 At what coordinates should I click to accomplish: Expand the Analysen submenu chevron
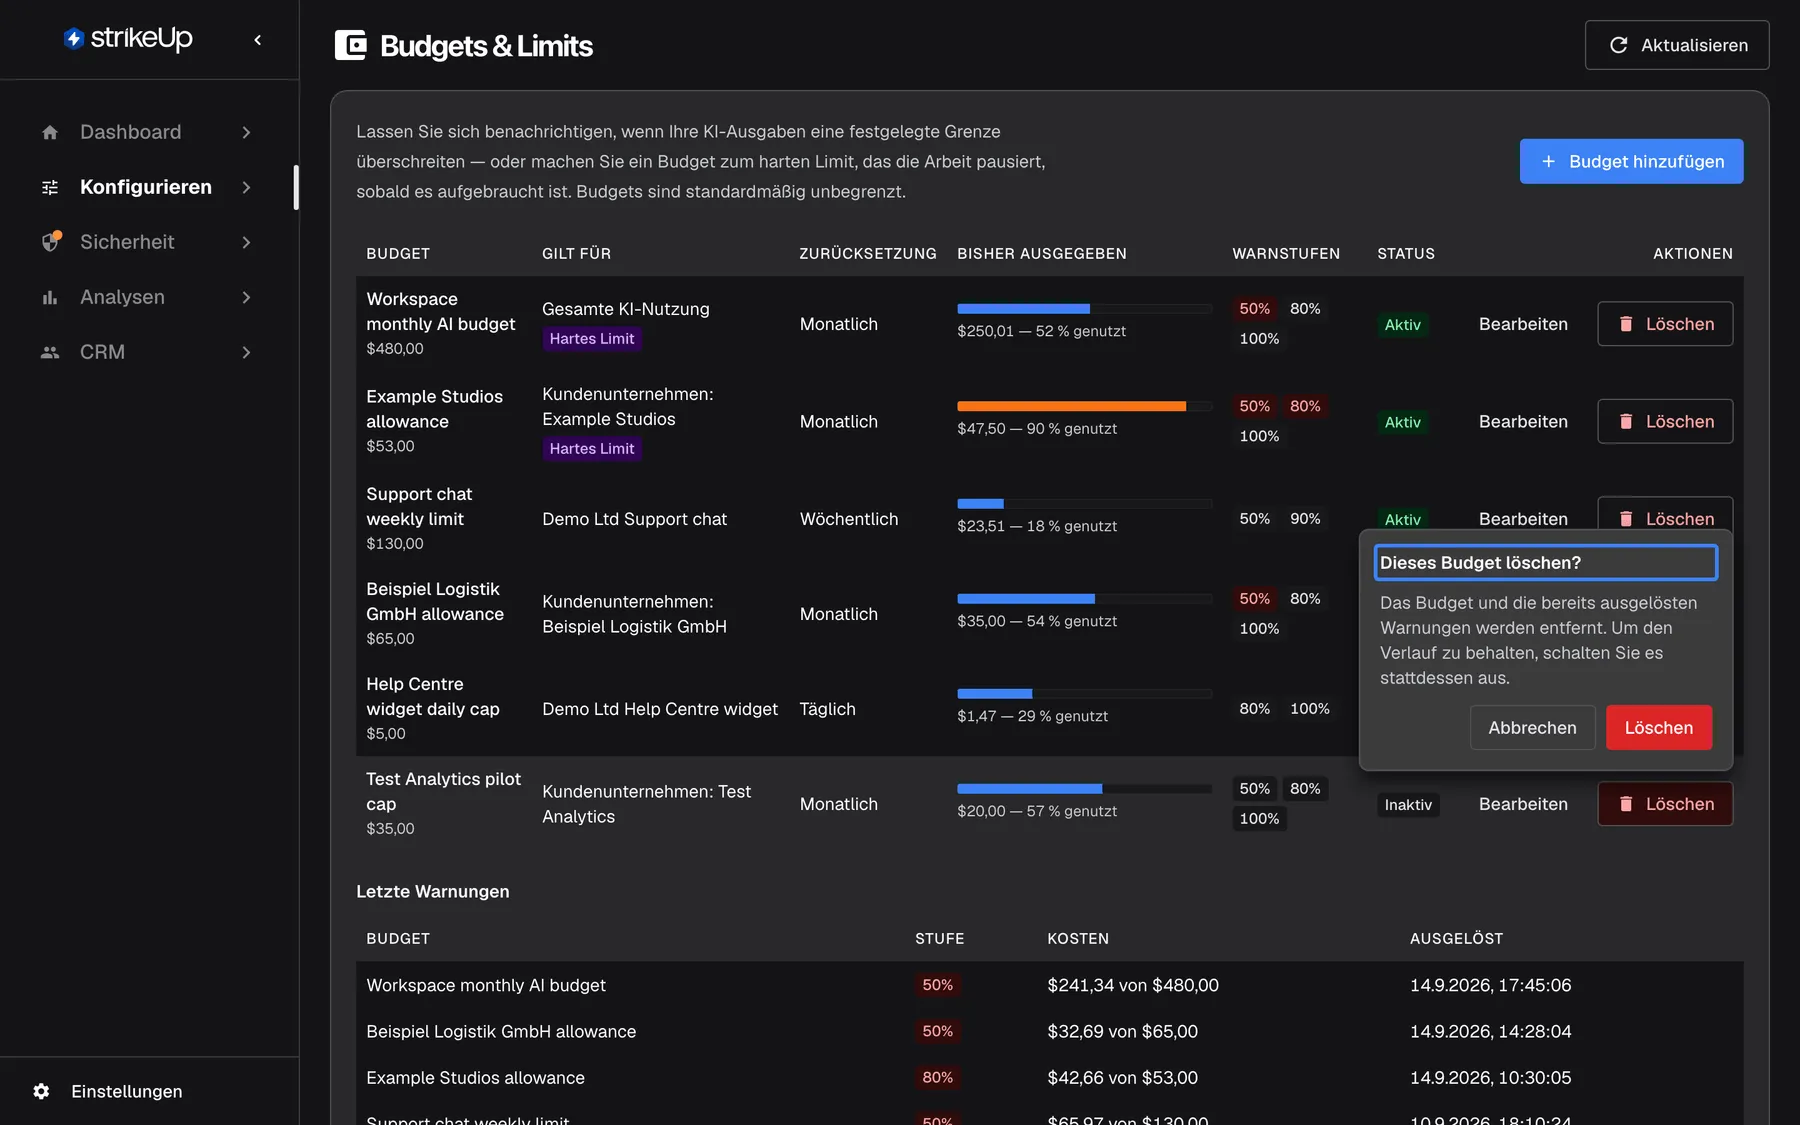tap(246, 297)
